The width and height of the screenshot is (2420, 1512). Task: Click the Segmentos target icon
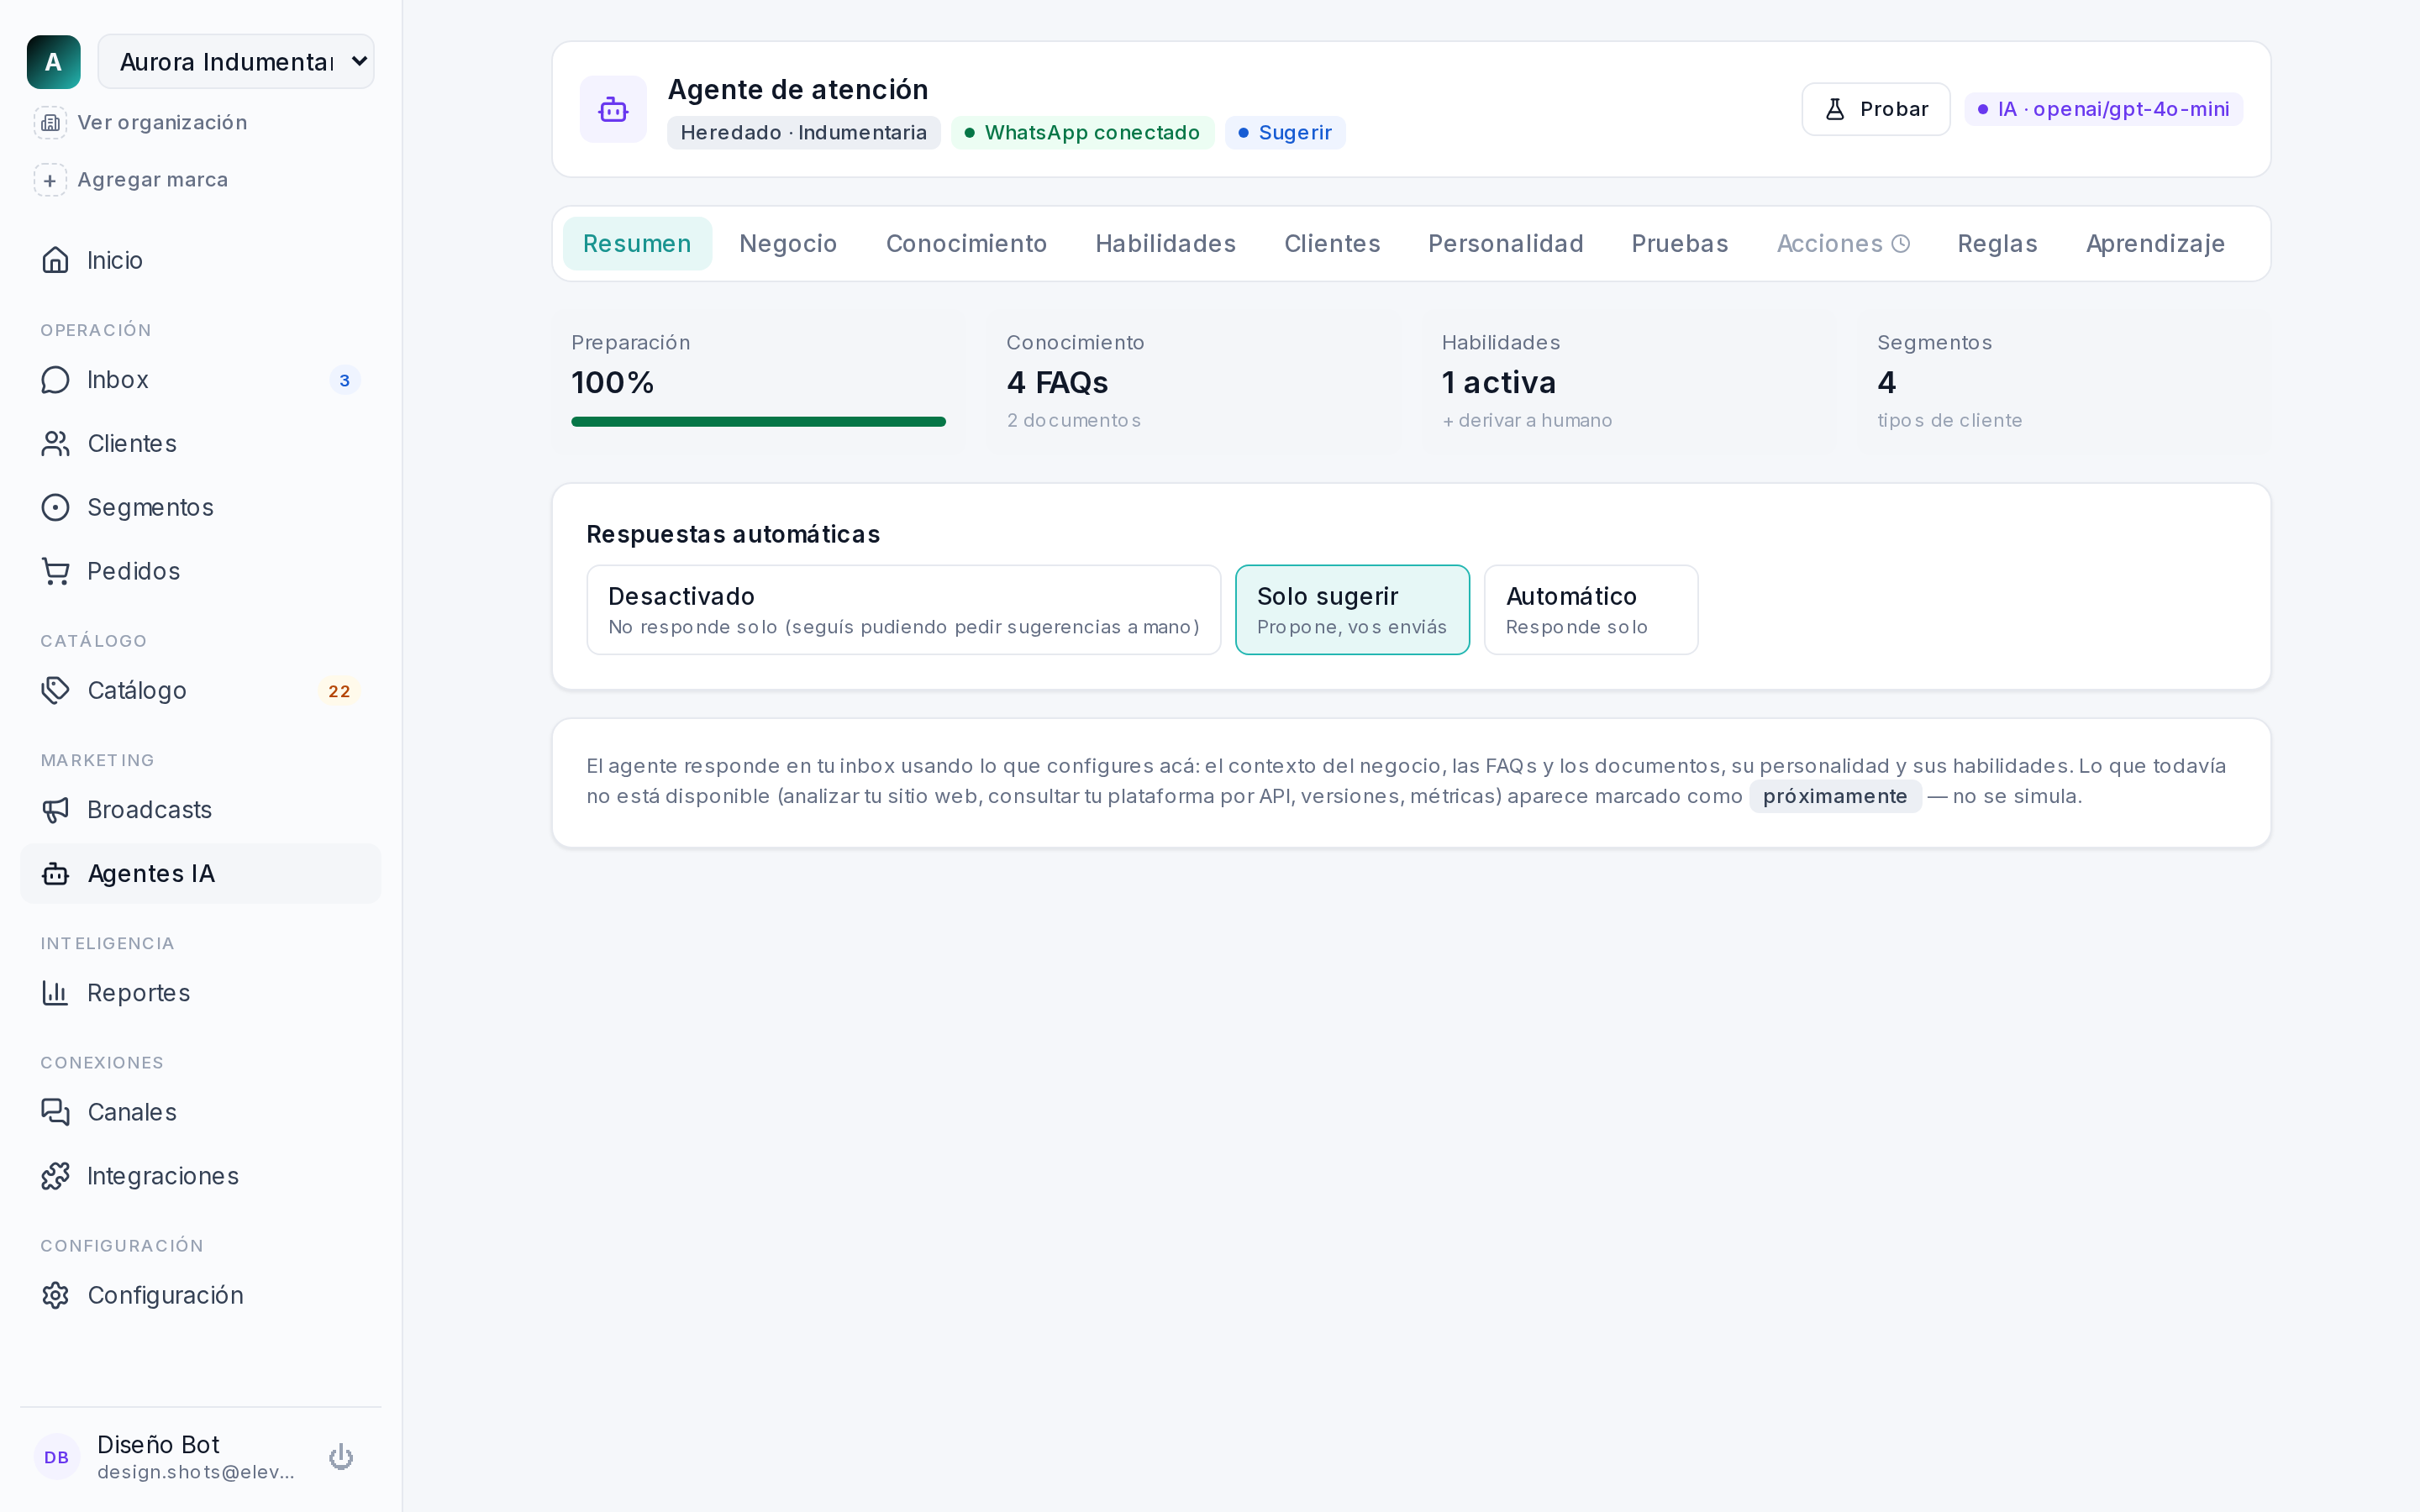coord(56,508)
